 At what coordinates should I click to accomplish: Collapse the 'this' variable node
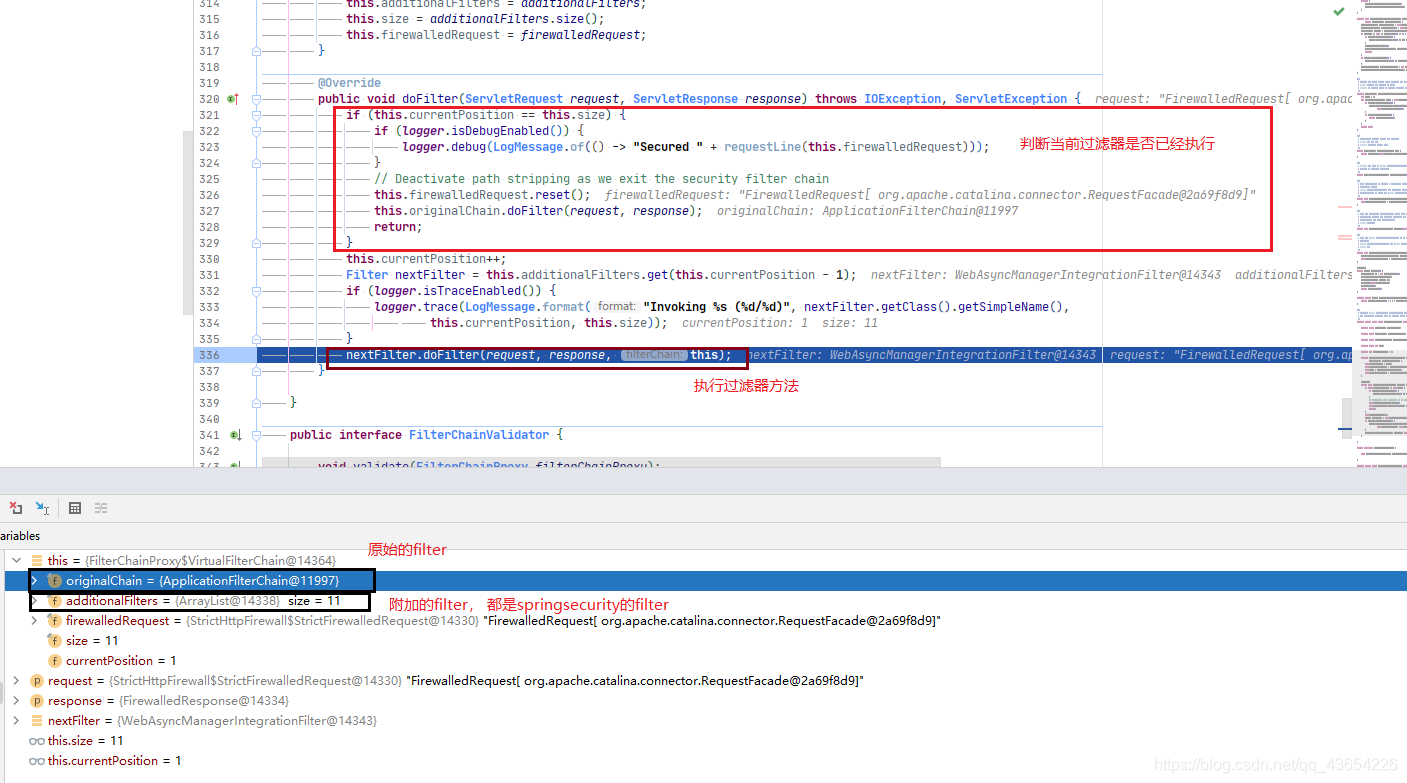click(x=16, y=561)
